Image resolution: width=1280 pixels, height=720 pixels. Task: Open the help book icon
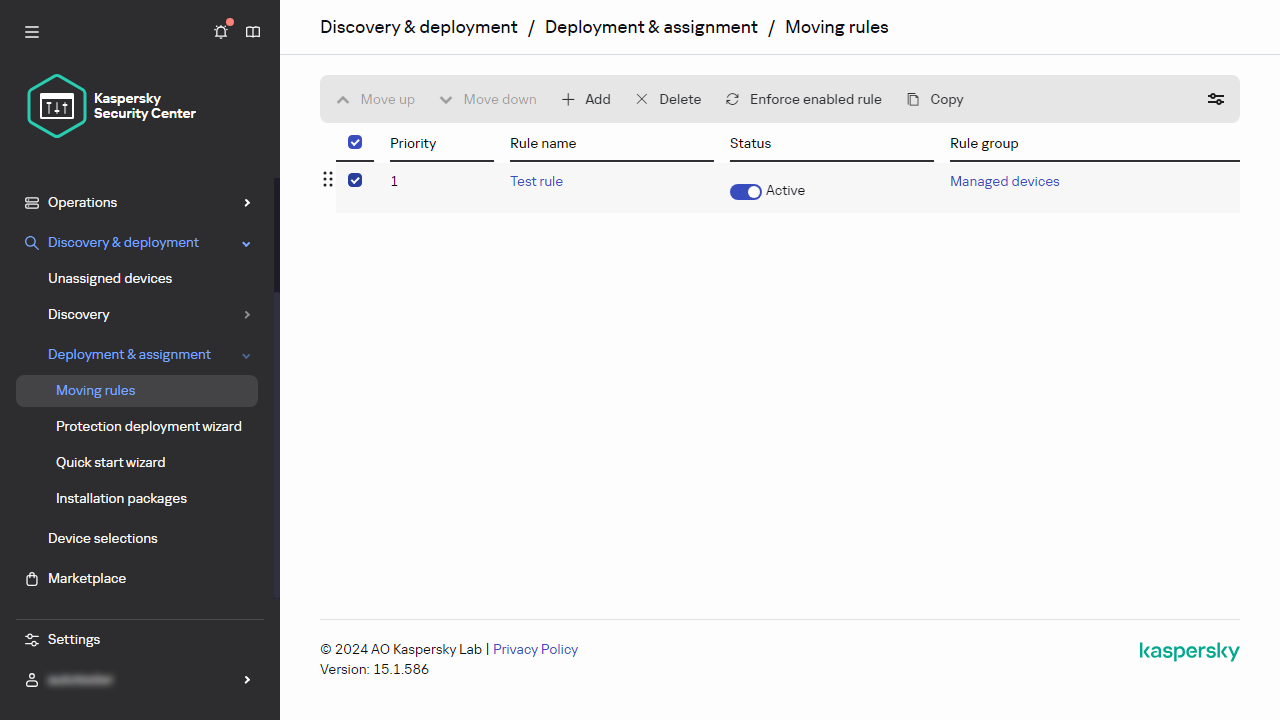click(253, 32)
